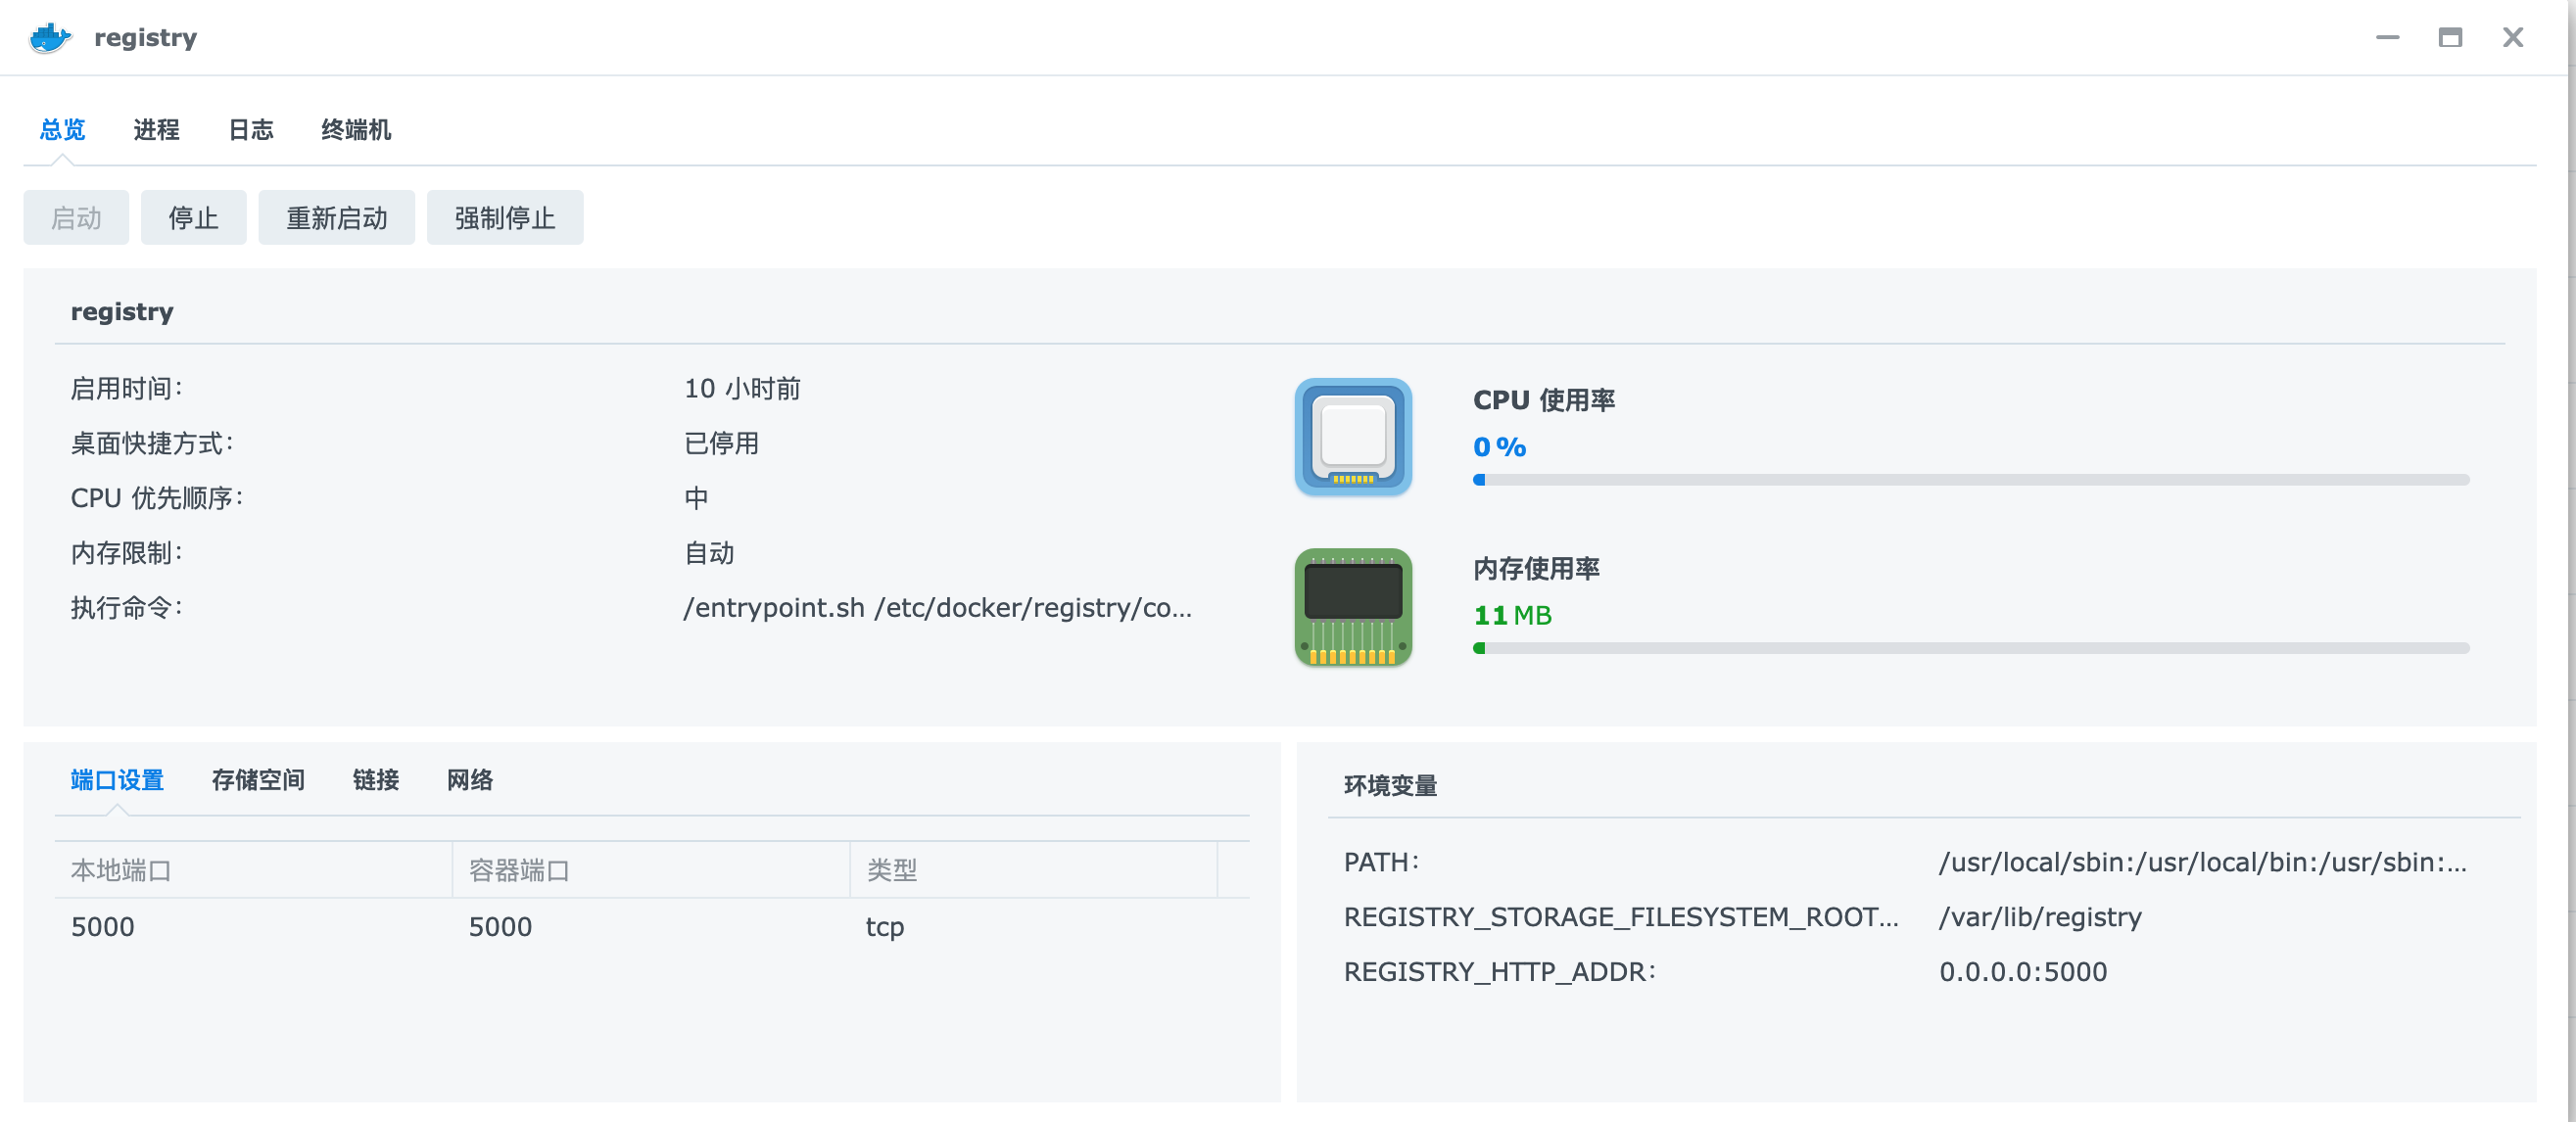This screenshot has height=1122, width=2576.
Task: Click the PATH environment variable value
Action: [x=2203, y=862]
